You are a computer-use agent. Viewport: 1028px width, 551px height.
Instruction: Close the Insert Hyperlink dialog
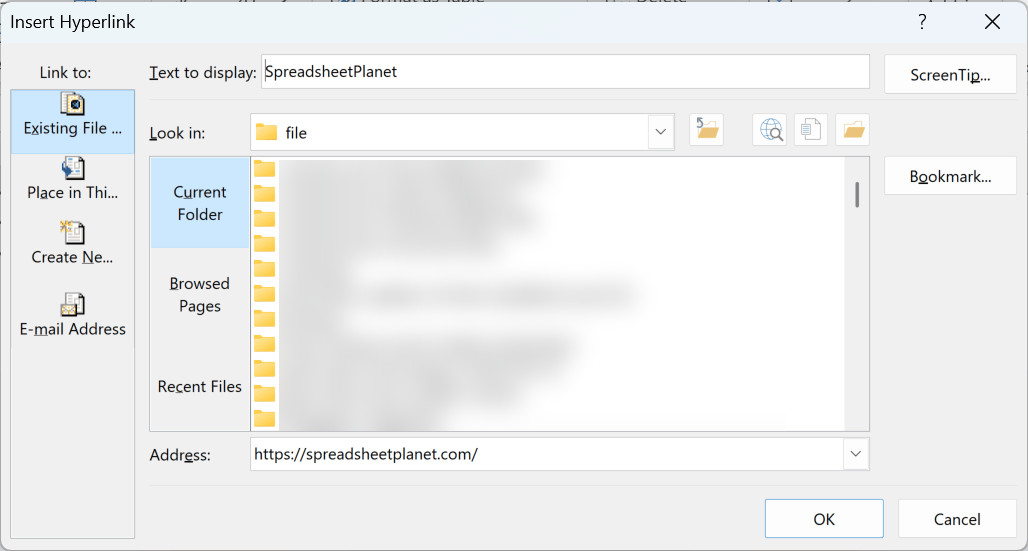pyautogui.click(x=993, y=22)
